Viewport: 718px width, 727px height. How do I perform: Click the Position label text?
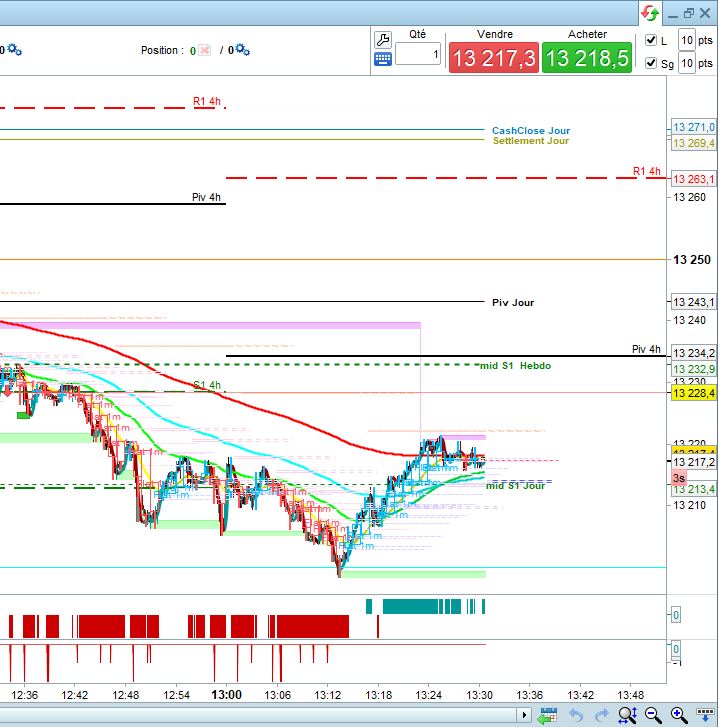(162, 50)
